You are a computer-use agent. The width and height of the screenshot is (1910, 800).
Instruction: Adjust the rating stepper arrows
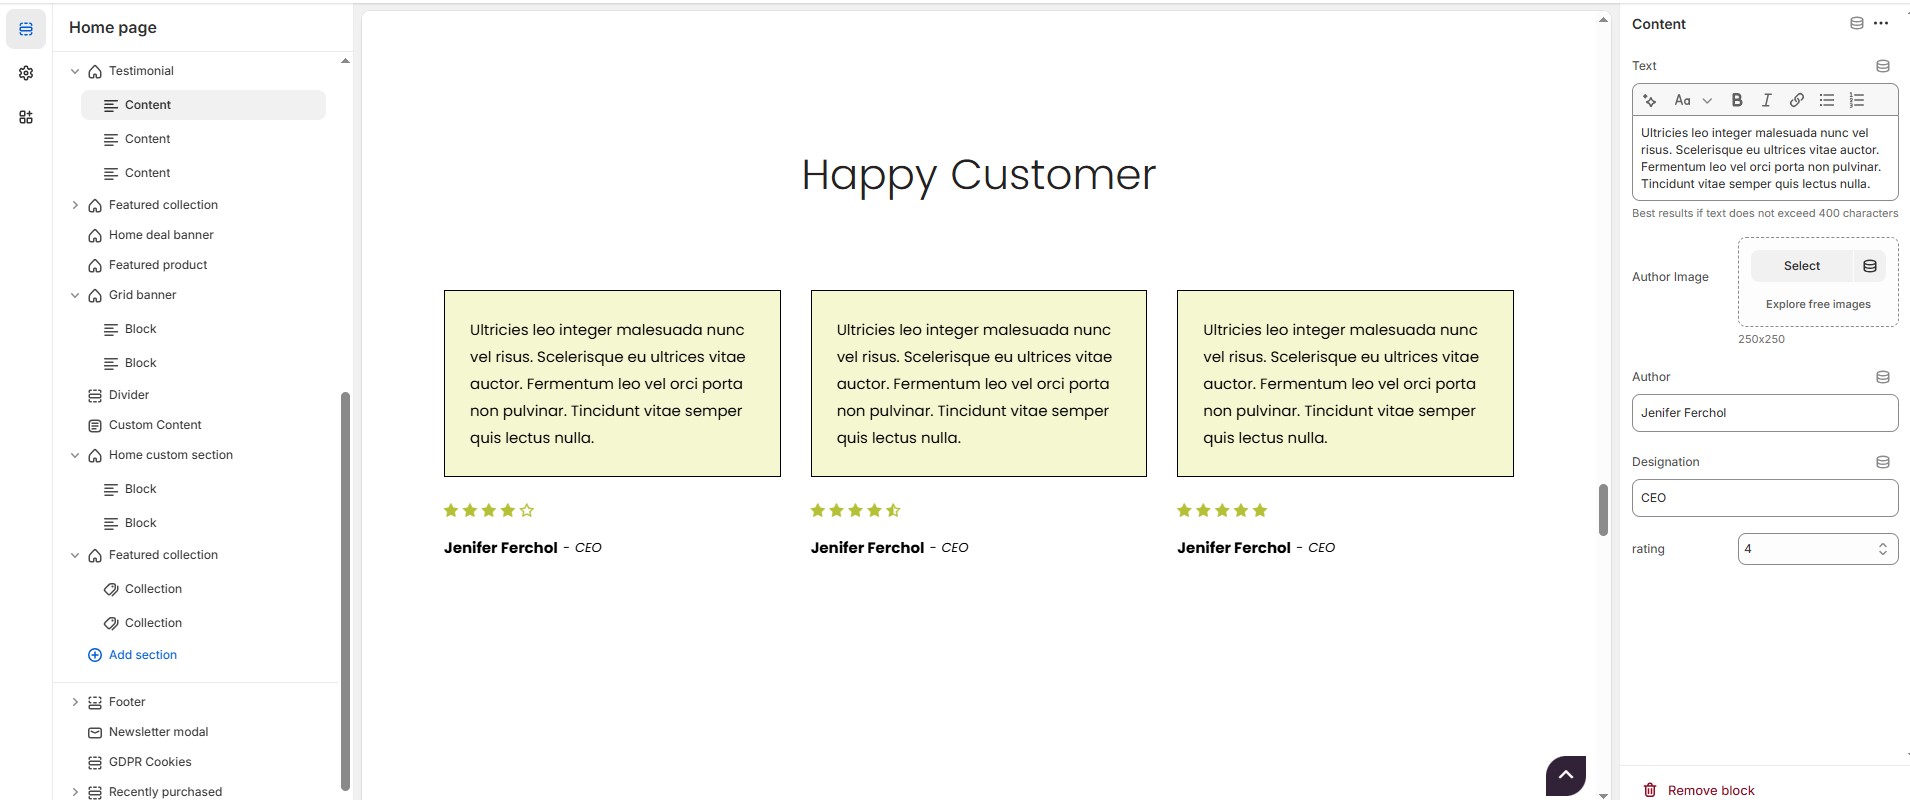1882,549
